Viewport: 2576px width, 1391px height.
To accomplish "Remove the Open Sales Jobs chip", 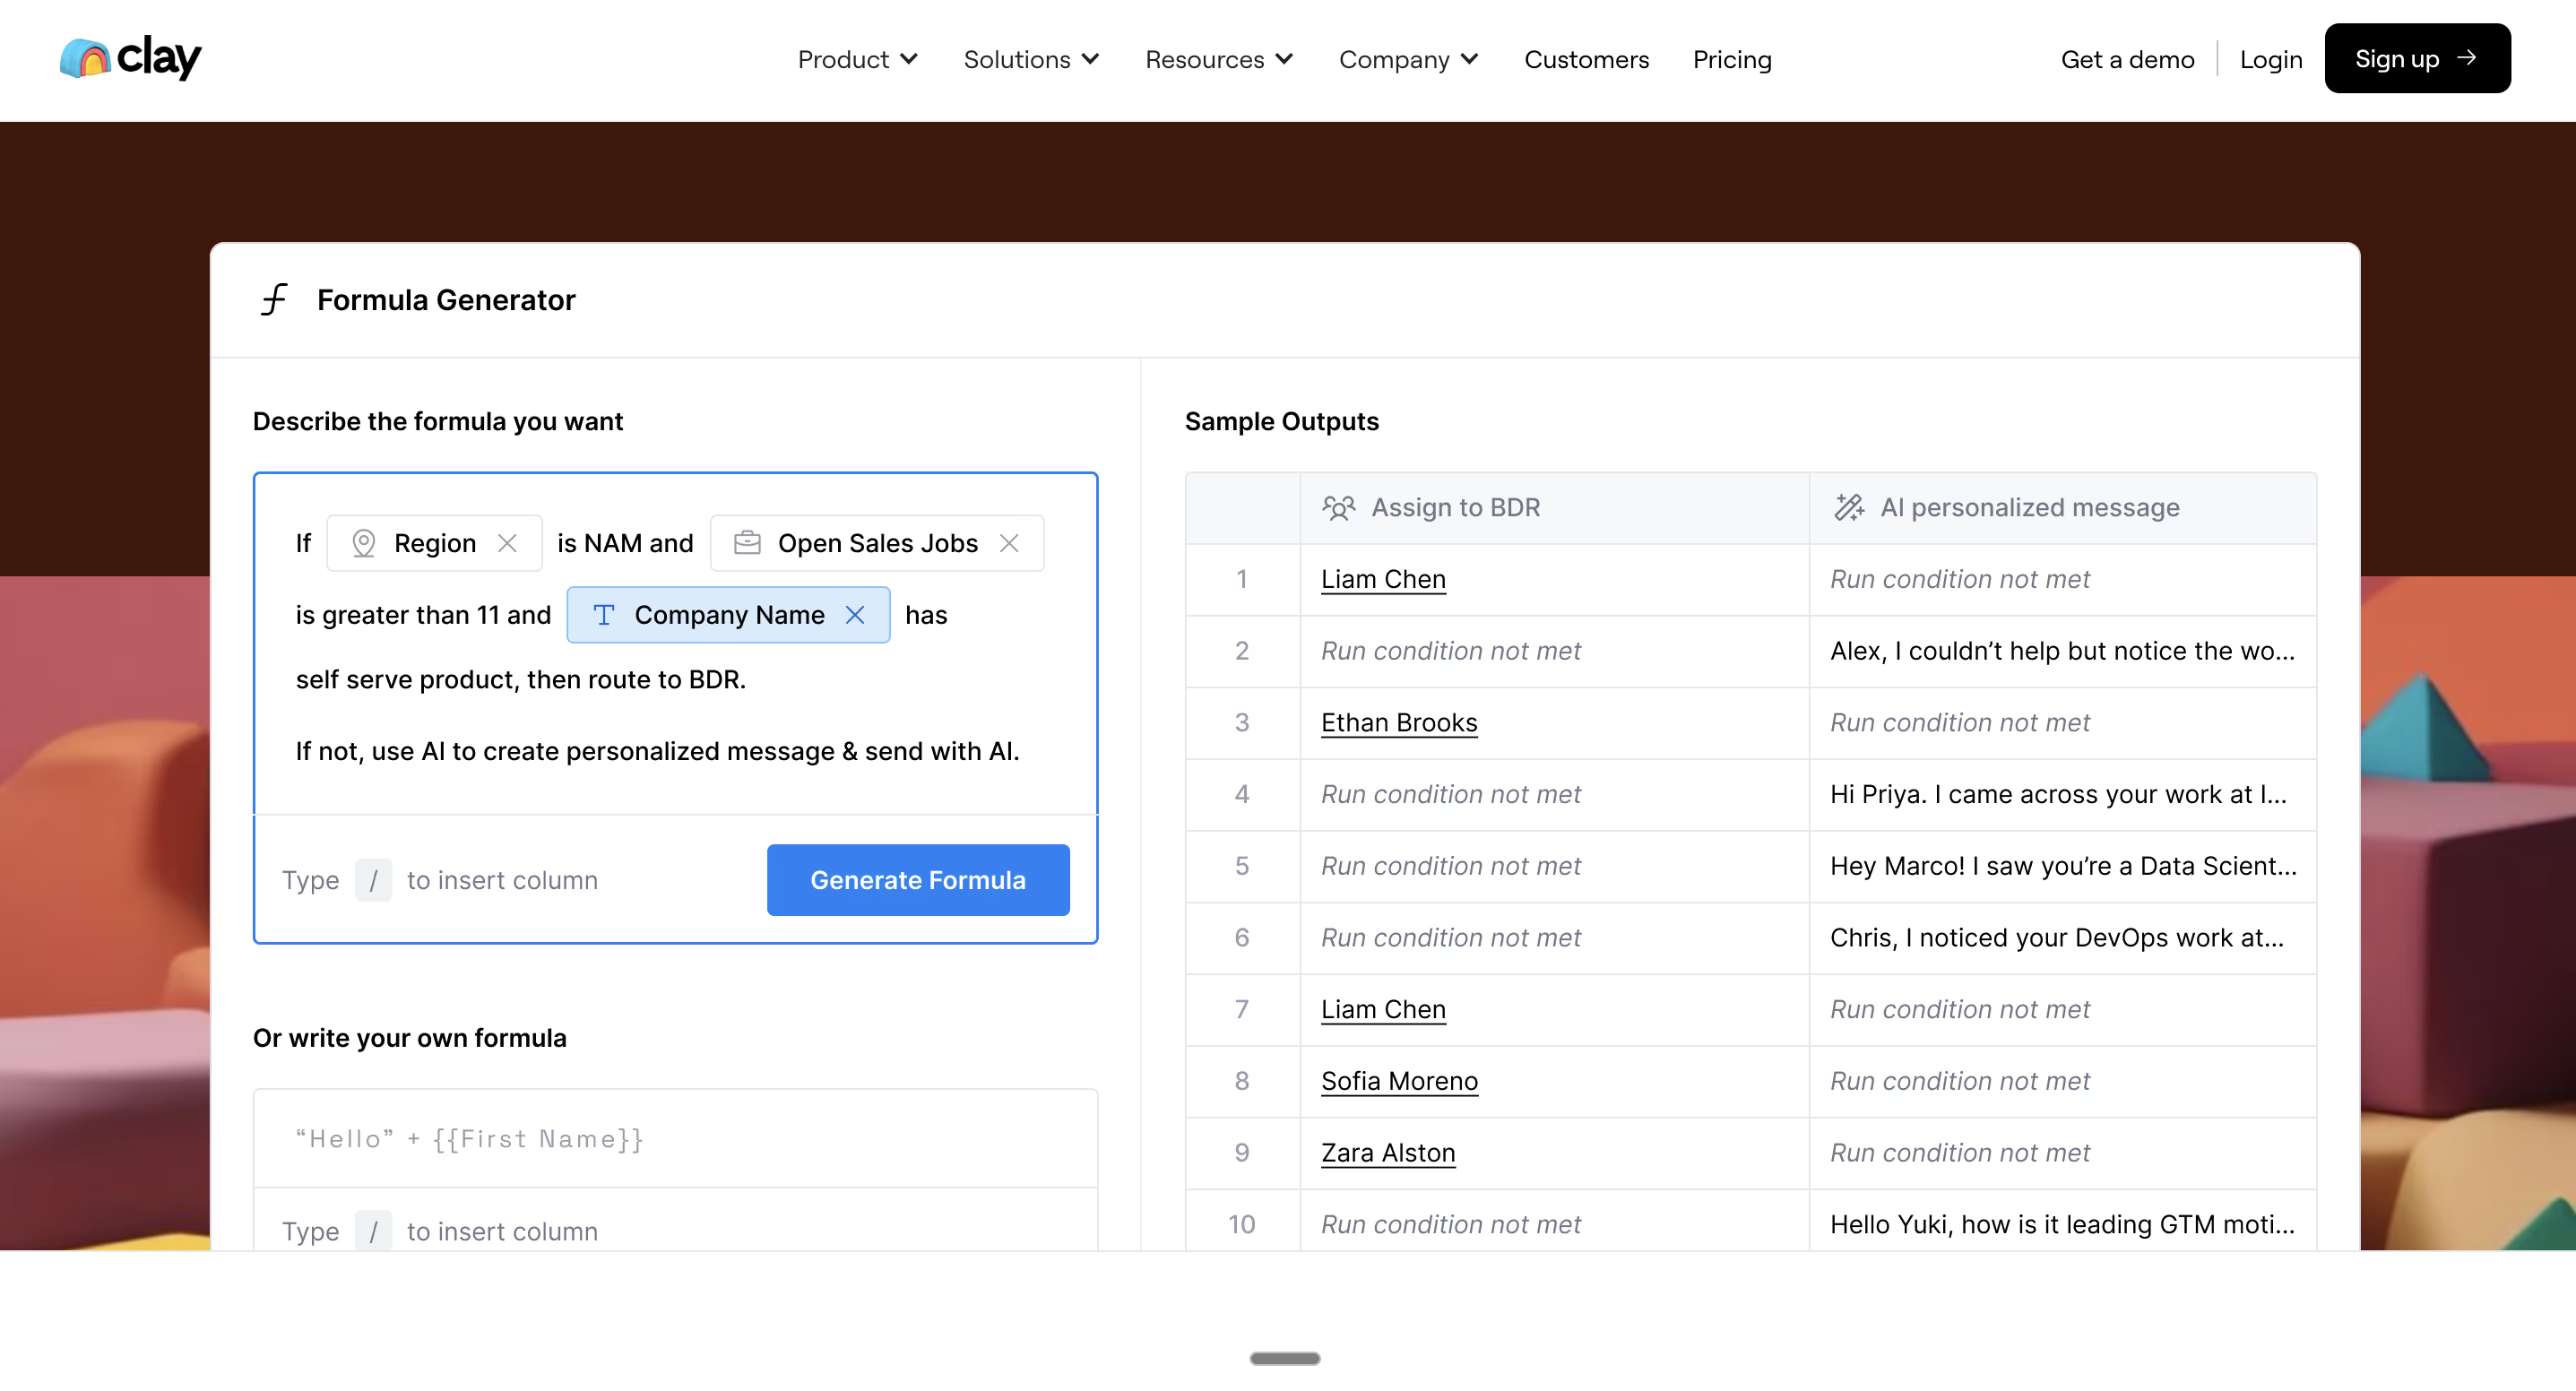I will click(x=1009, y=543).
